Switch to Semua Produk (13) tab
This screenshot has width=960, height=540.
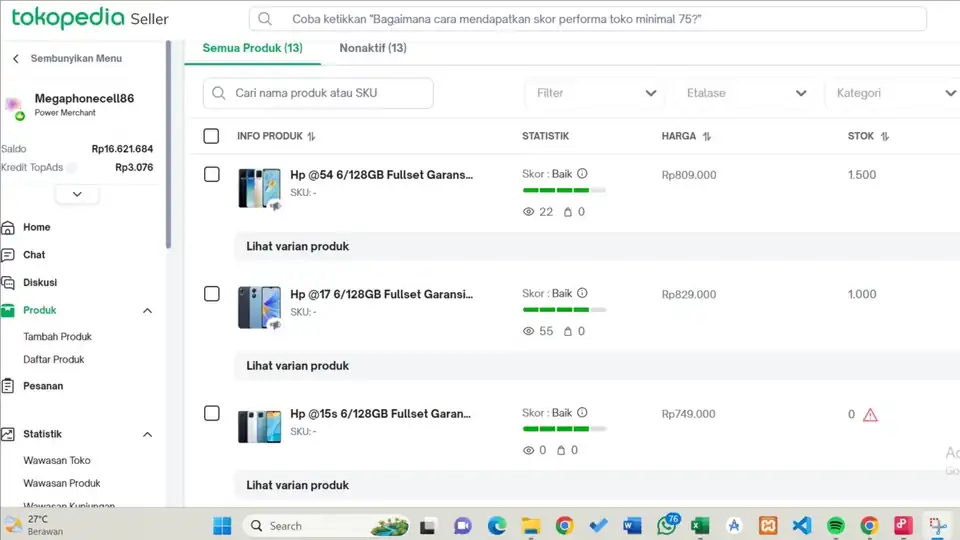click(252, 48)
